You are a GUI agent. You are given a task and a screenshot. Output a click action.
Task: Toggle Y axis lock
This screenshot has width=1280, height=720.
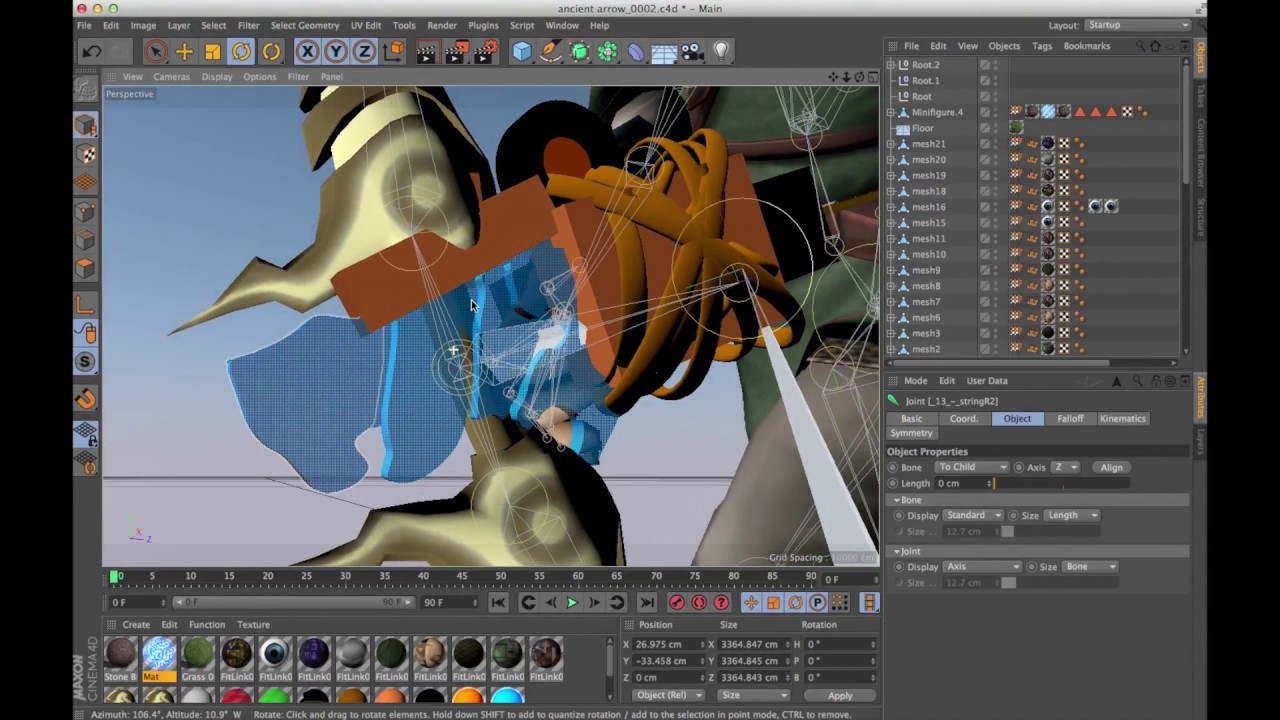click(336, 52)
